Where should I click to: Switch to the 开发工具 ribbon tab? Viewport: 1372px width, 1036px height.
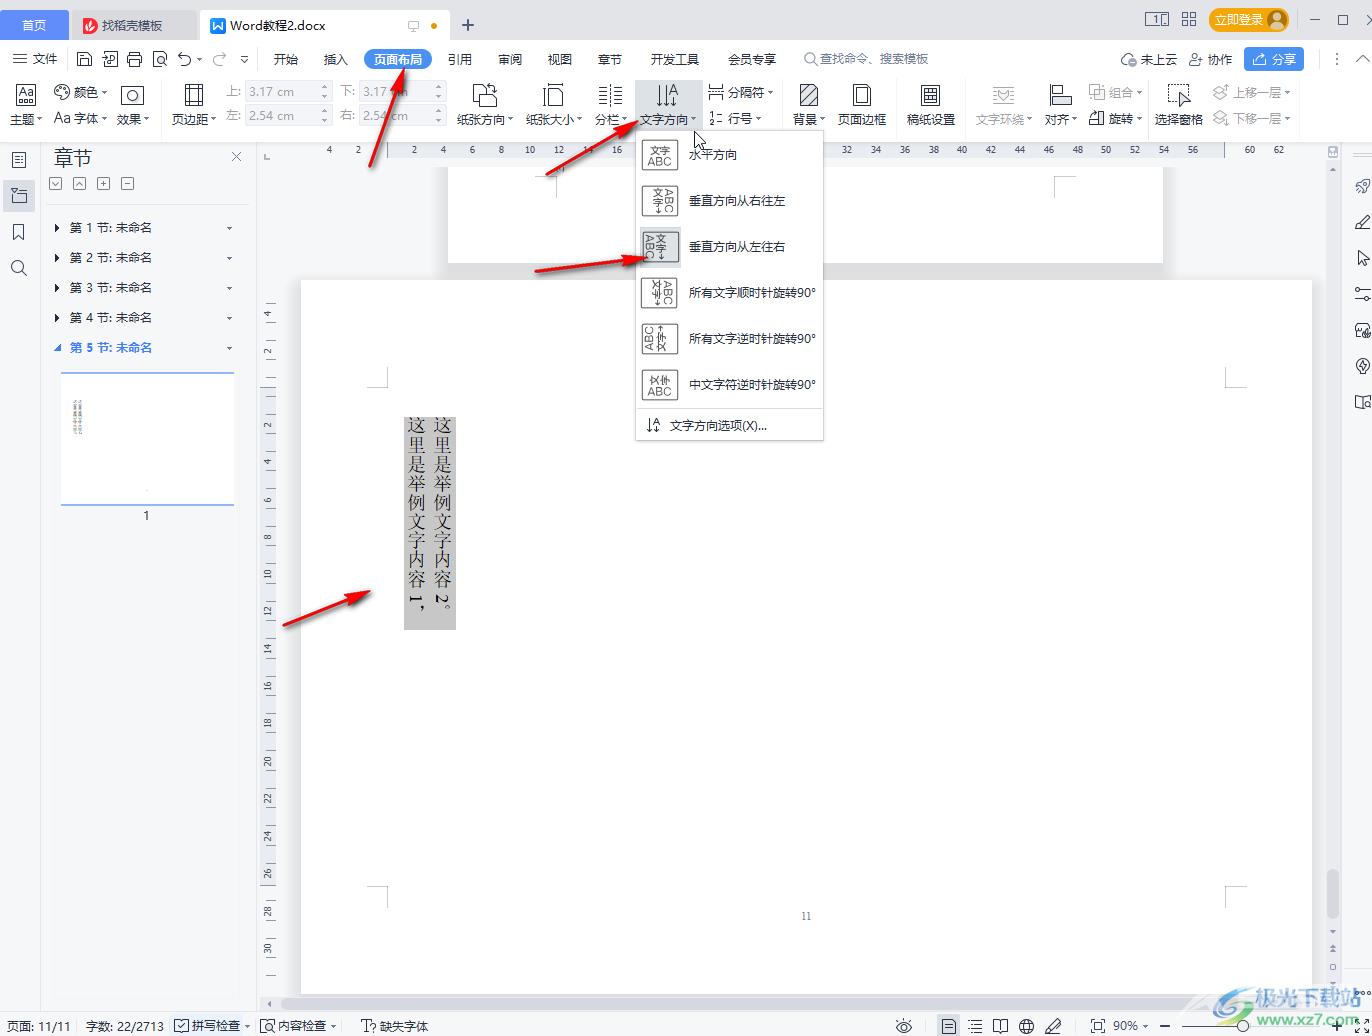pos(675,59)
